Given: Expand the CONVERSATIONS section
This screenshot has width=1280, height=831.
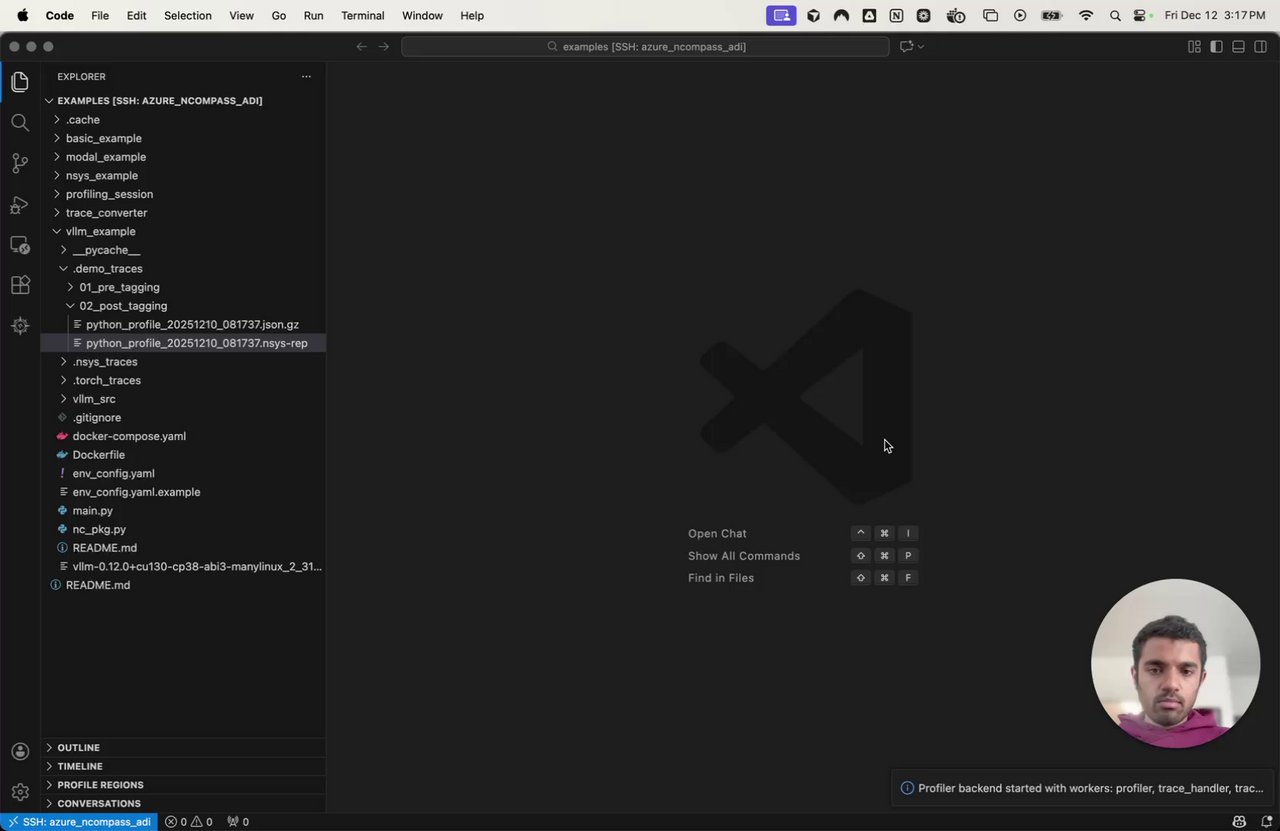Looking at the screenshot, I should click(183, 803).
